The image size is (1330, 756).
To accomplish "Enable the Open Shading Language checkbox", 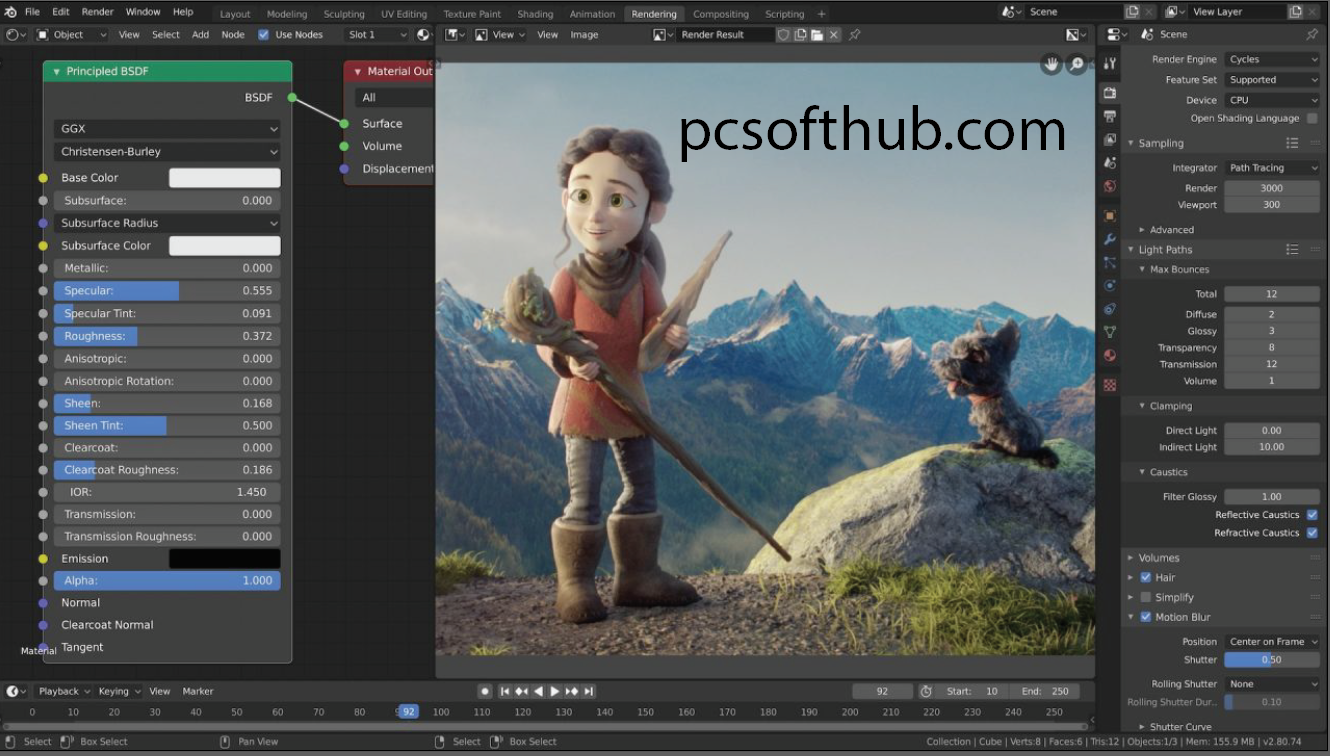I will [x=1312, y=118].
